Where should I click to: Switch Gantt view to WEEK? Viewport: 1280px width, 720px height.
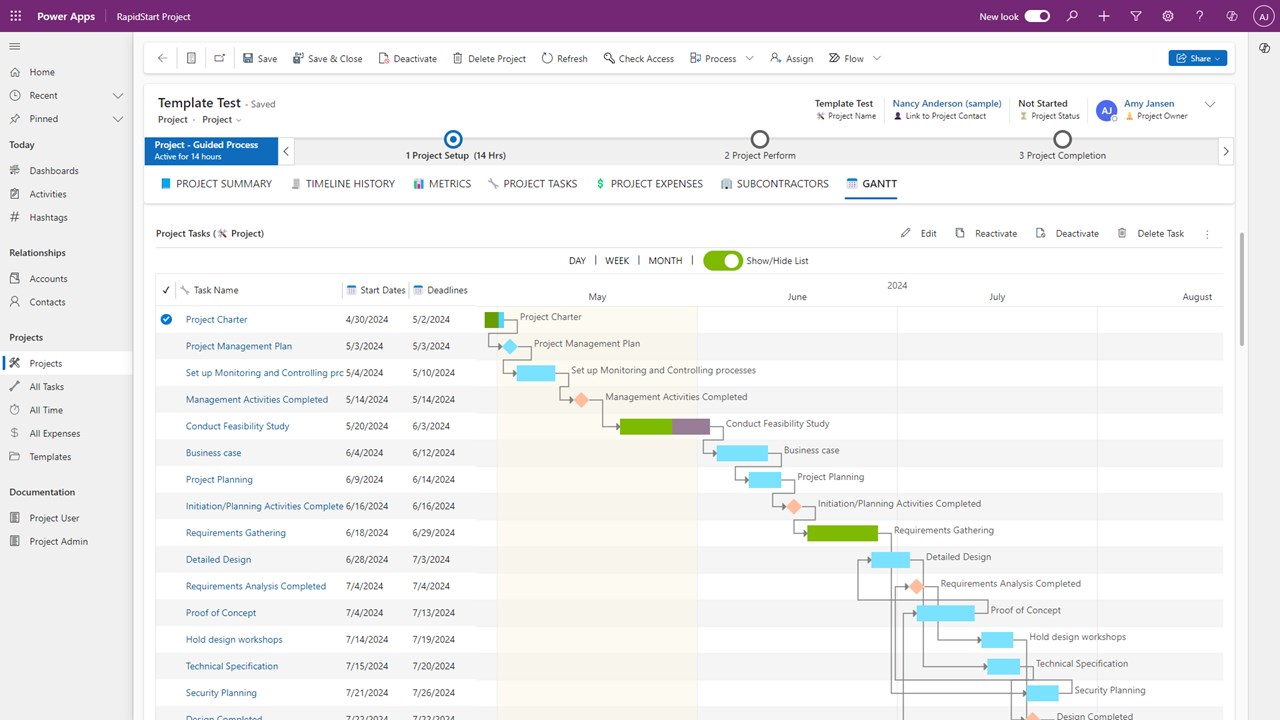617,261
